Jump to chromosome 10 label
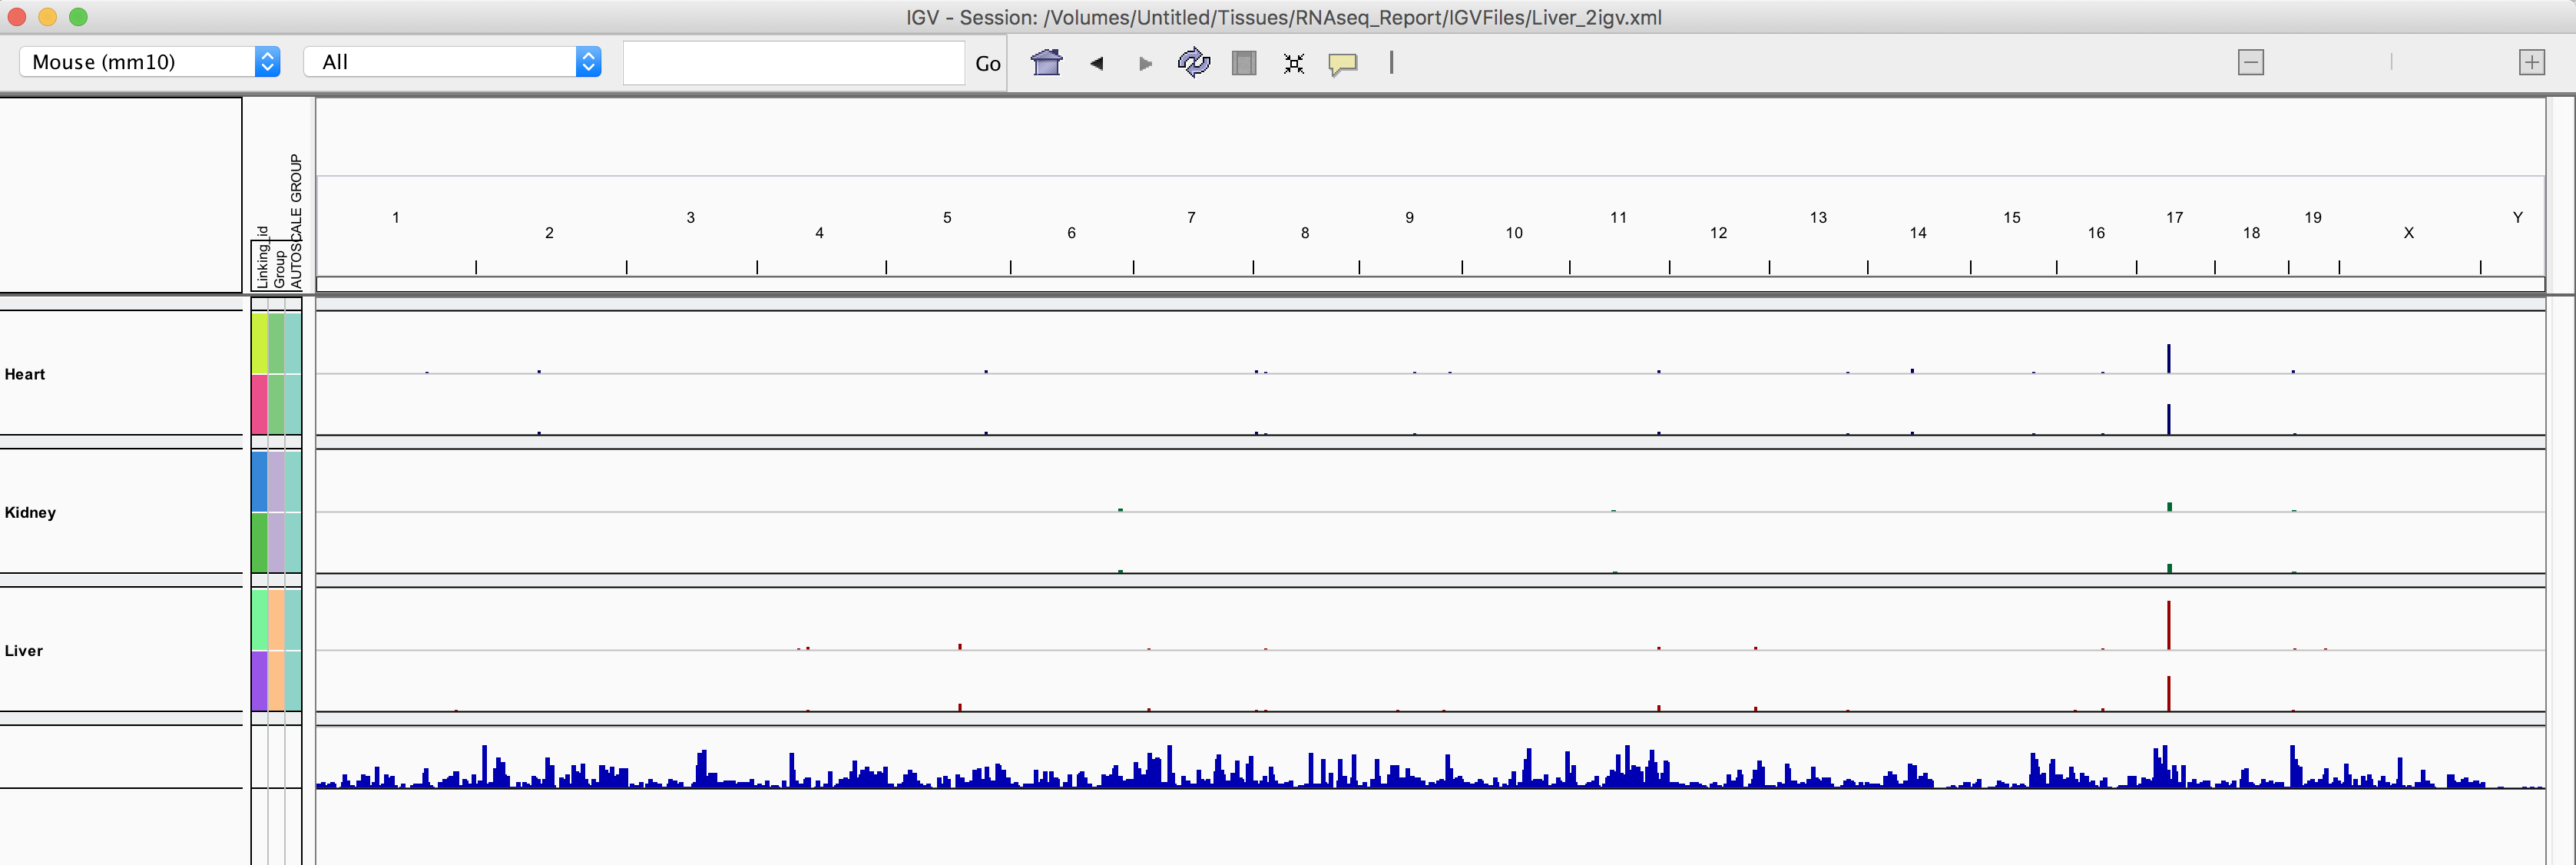The height and width of the screenshot is (865, 2576). 1514,233
